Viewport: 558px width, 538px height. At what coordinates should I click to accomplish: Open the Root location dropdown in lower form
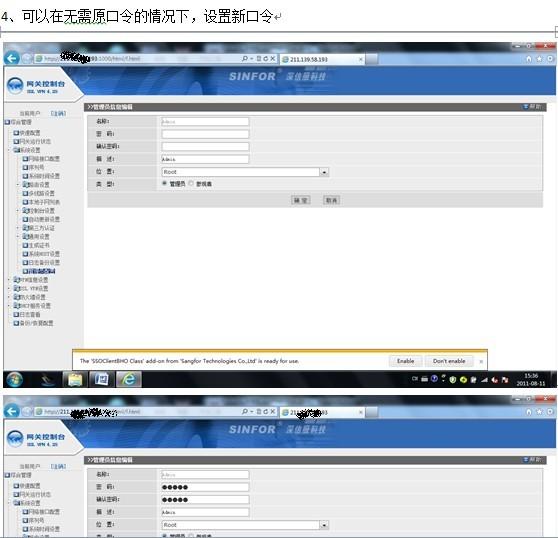point(324,525)
